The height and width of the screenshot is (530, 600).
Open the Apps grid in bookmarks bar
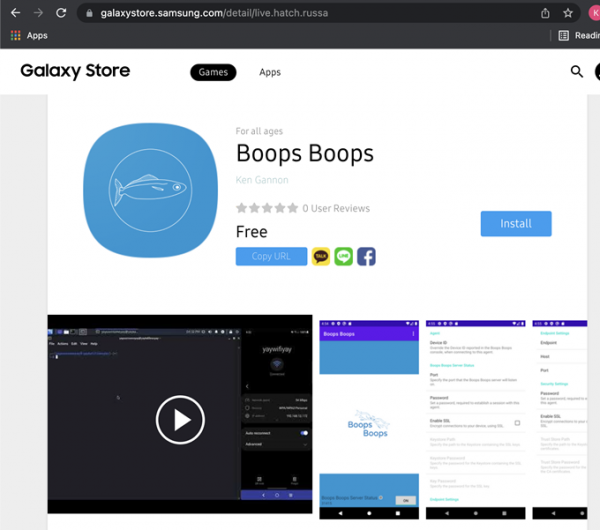coord(29,36)
